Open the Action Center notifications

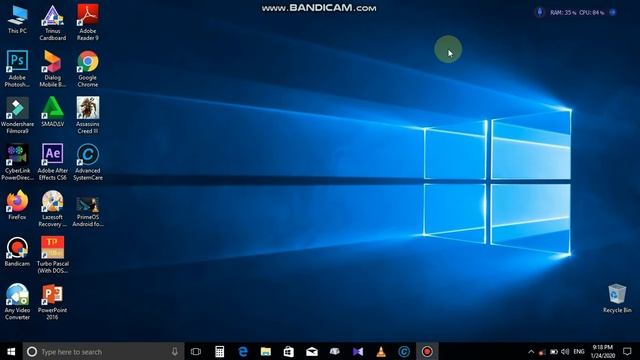(627, 351)
